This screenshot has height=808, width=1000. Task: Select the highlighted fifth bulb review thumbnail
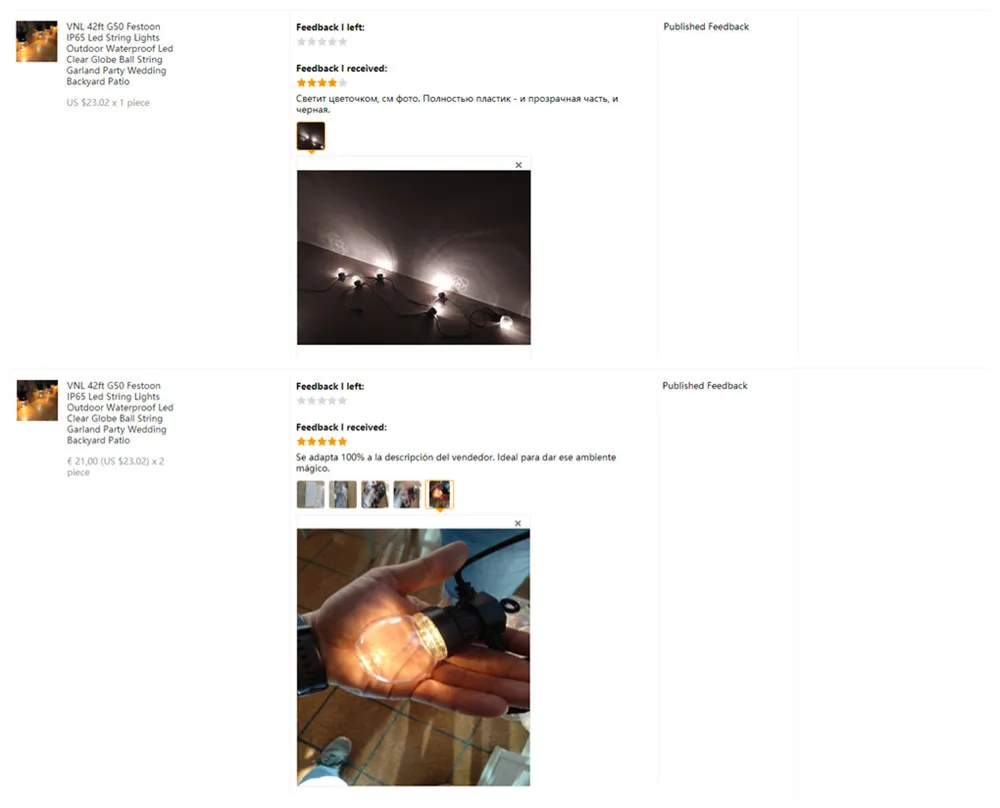point(439,494)
